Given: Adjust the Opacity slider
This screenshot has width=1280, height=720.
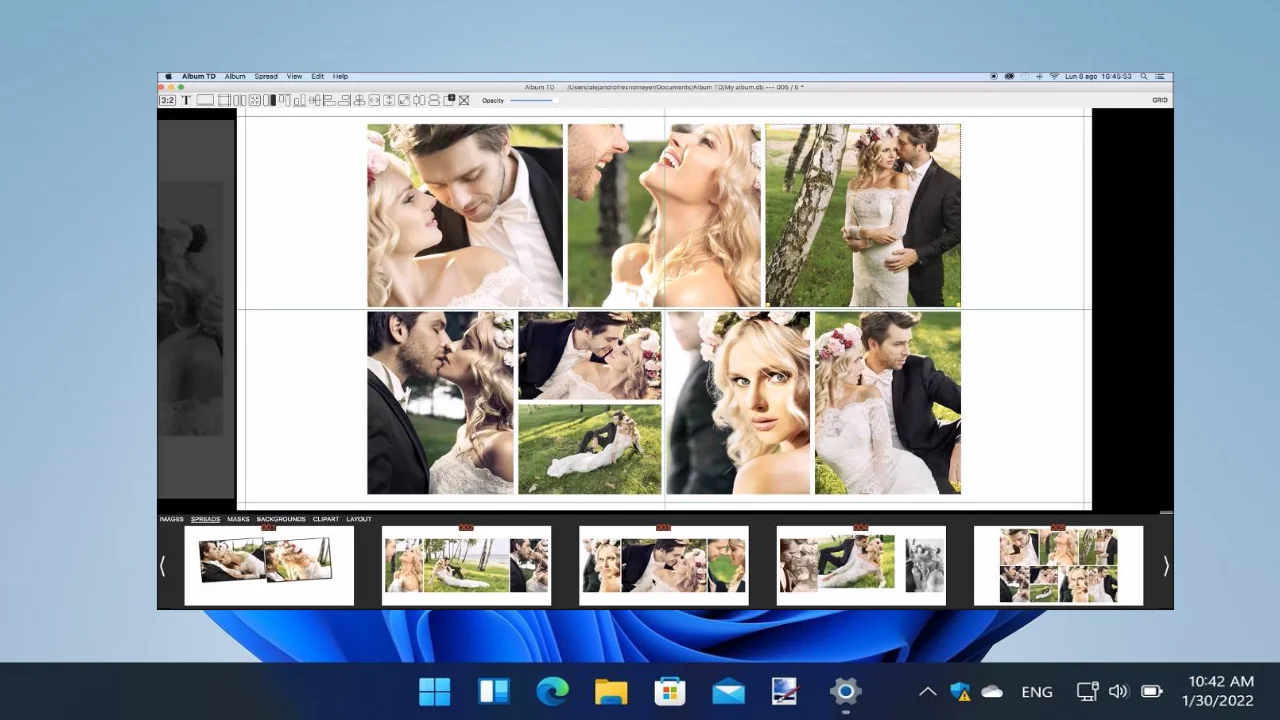Looking at the screenshot, I should click(x=534, y=100).
